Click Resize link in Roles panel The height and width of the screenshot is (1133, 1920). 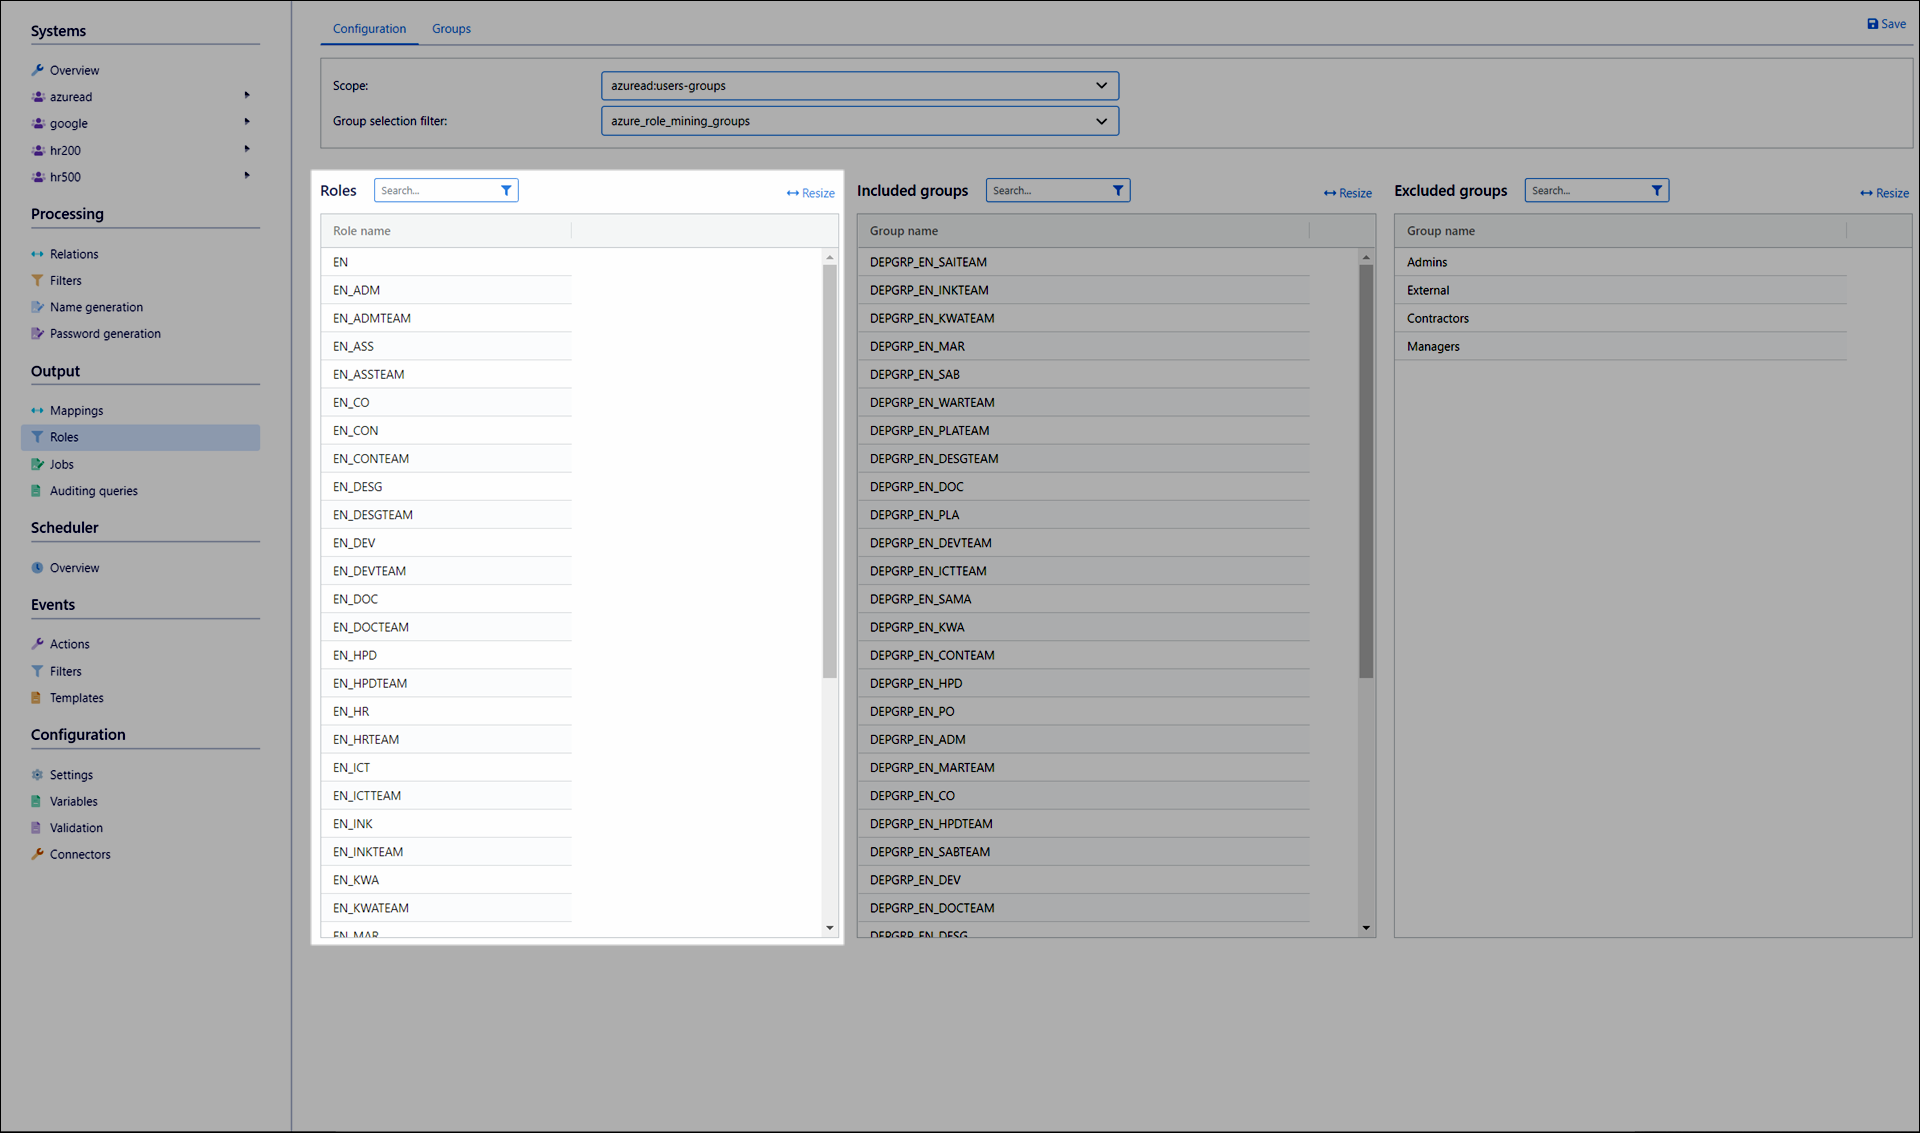point(810,193)
